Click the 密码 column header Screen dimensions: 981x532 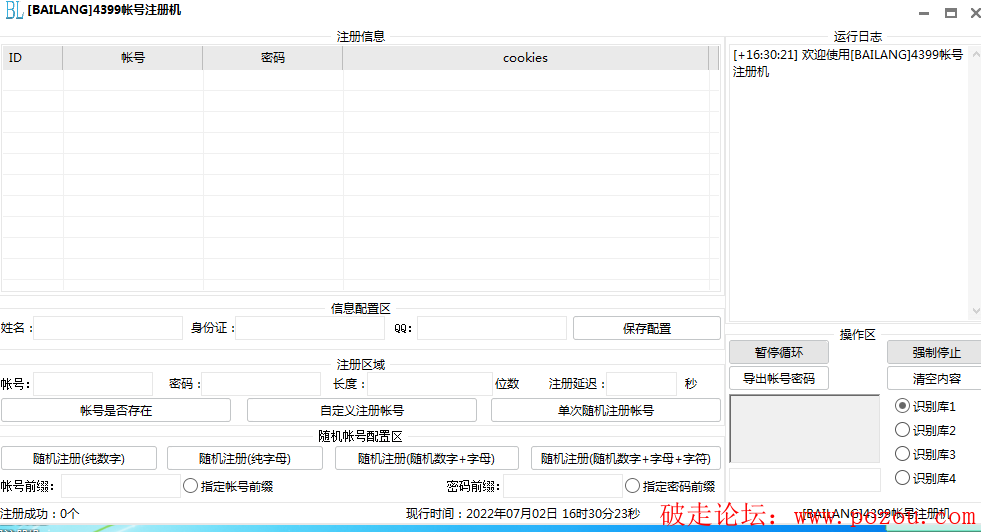coord(273,58)
